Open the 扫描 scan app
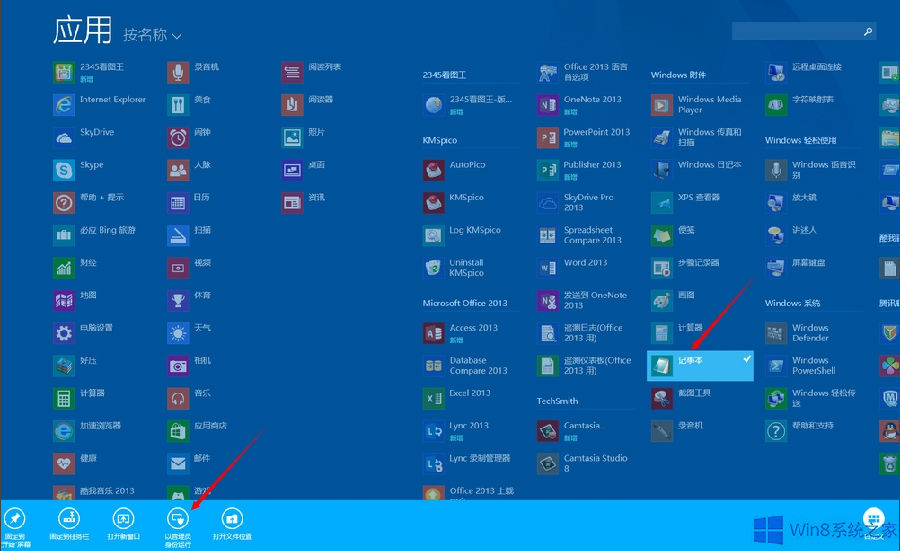Image resolution: width=900 pixels, height=551 pixels. click(189, 235)
